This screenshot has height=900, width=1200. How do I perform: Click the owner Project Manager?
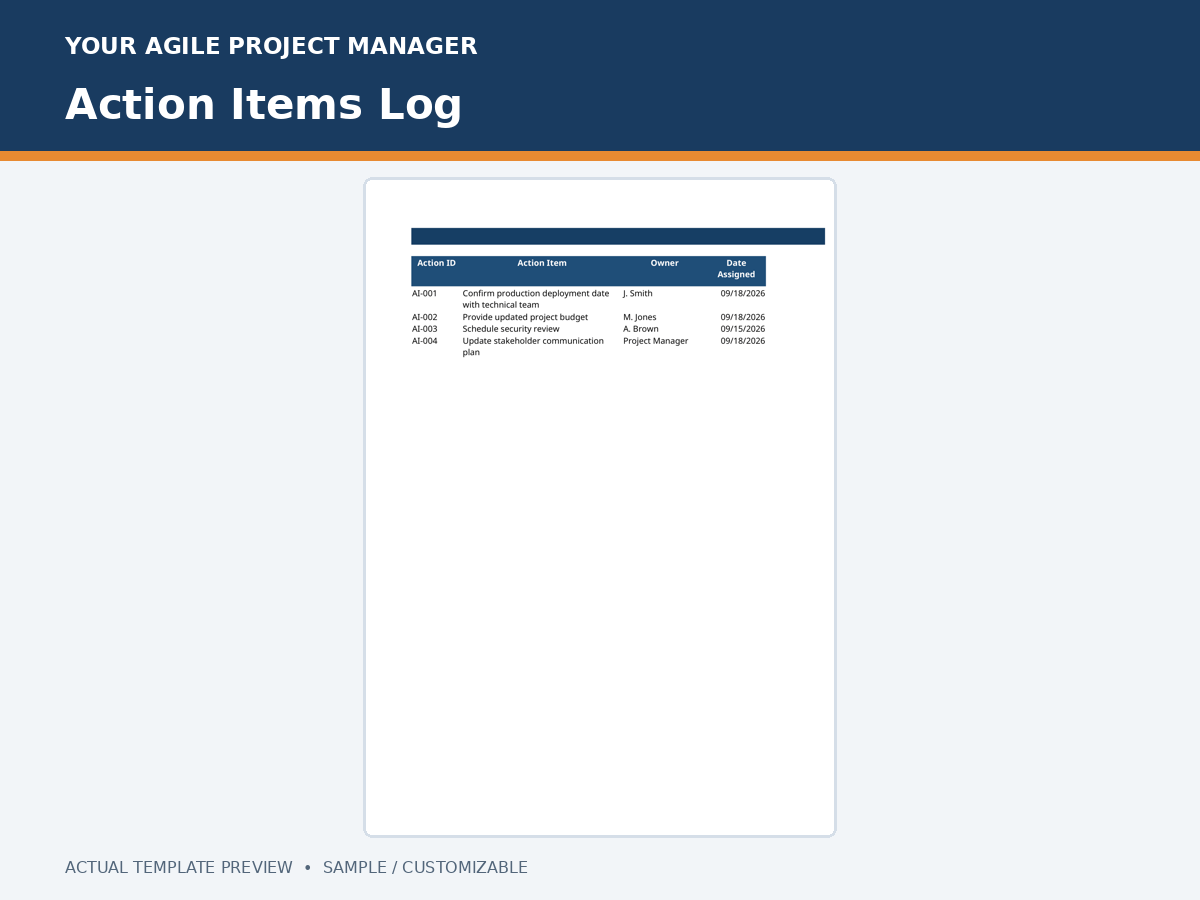(x=656, y=341)
